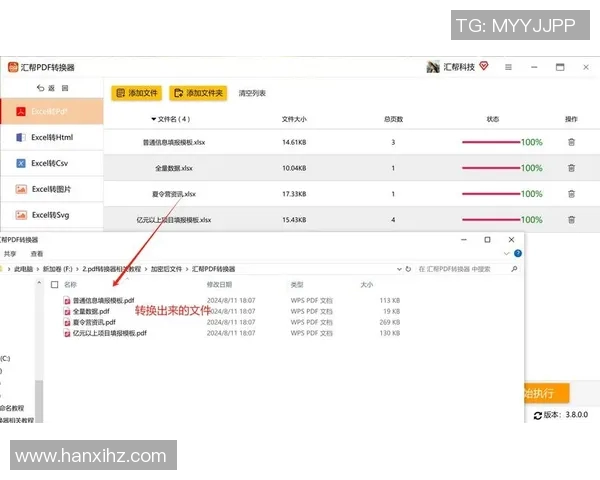
Task: Click the 汇帮PDF转换器 app logo
Action: [13, 67]
